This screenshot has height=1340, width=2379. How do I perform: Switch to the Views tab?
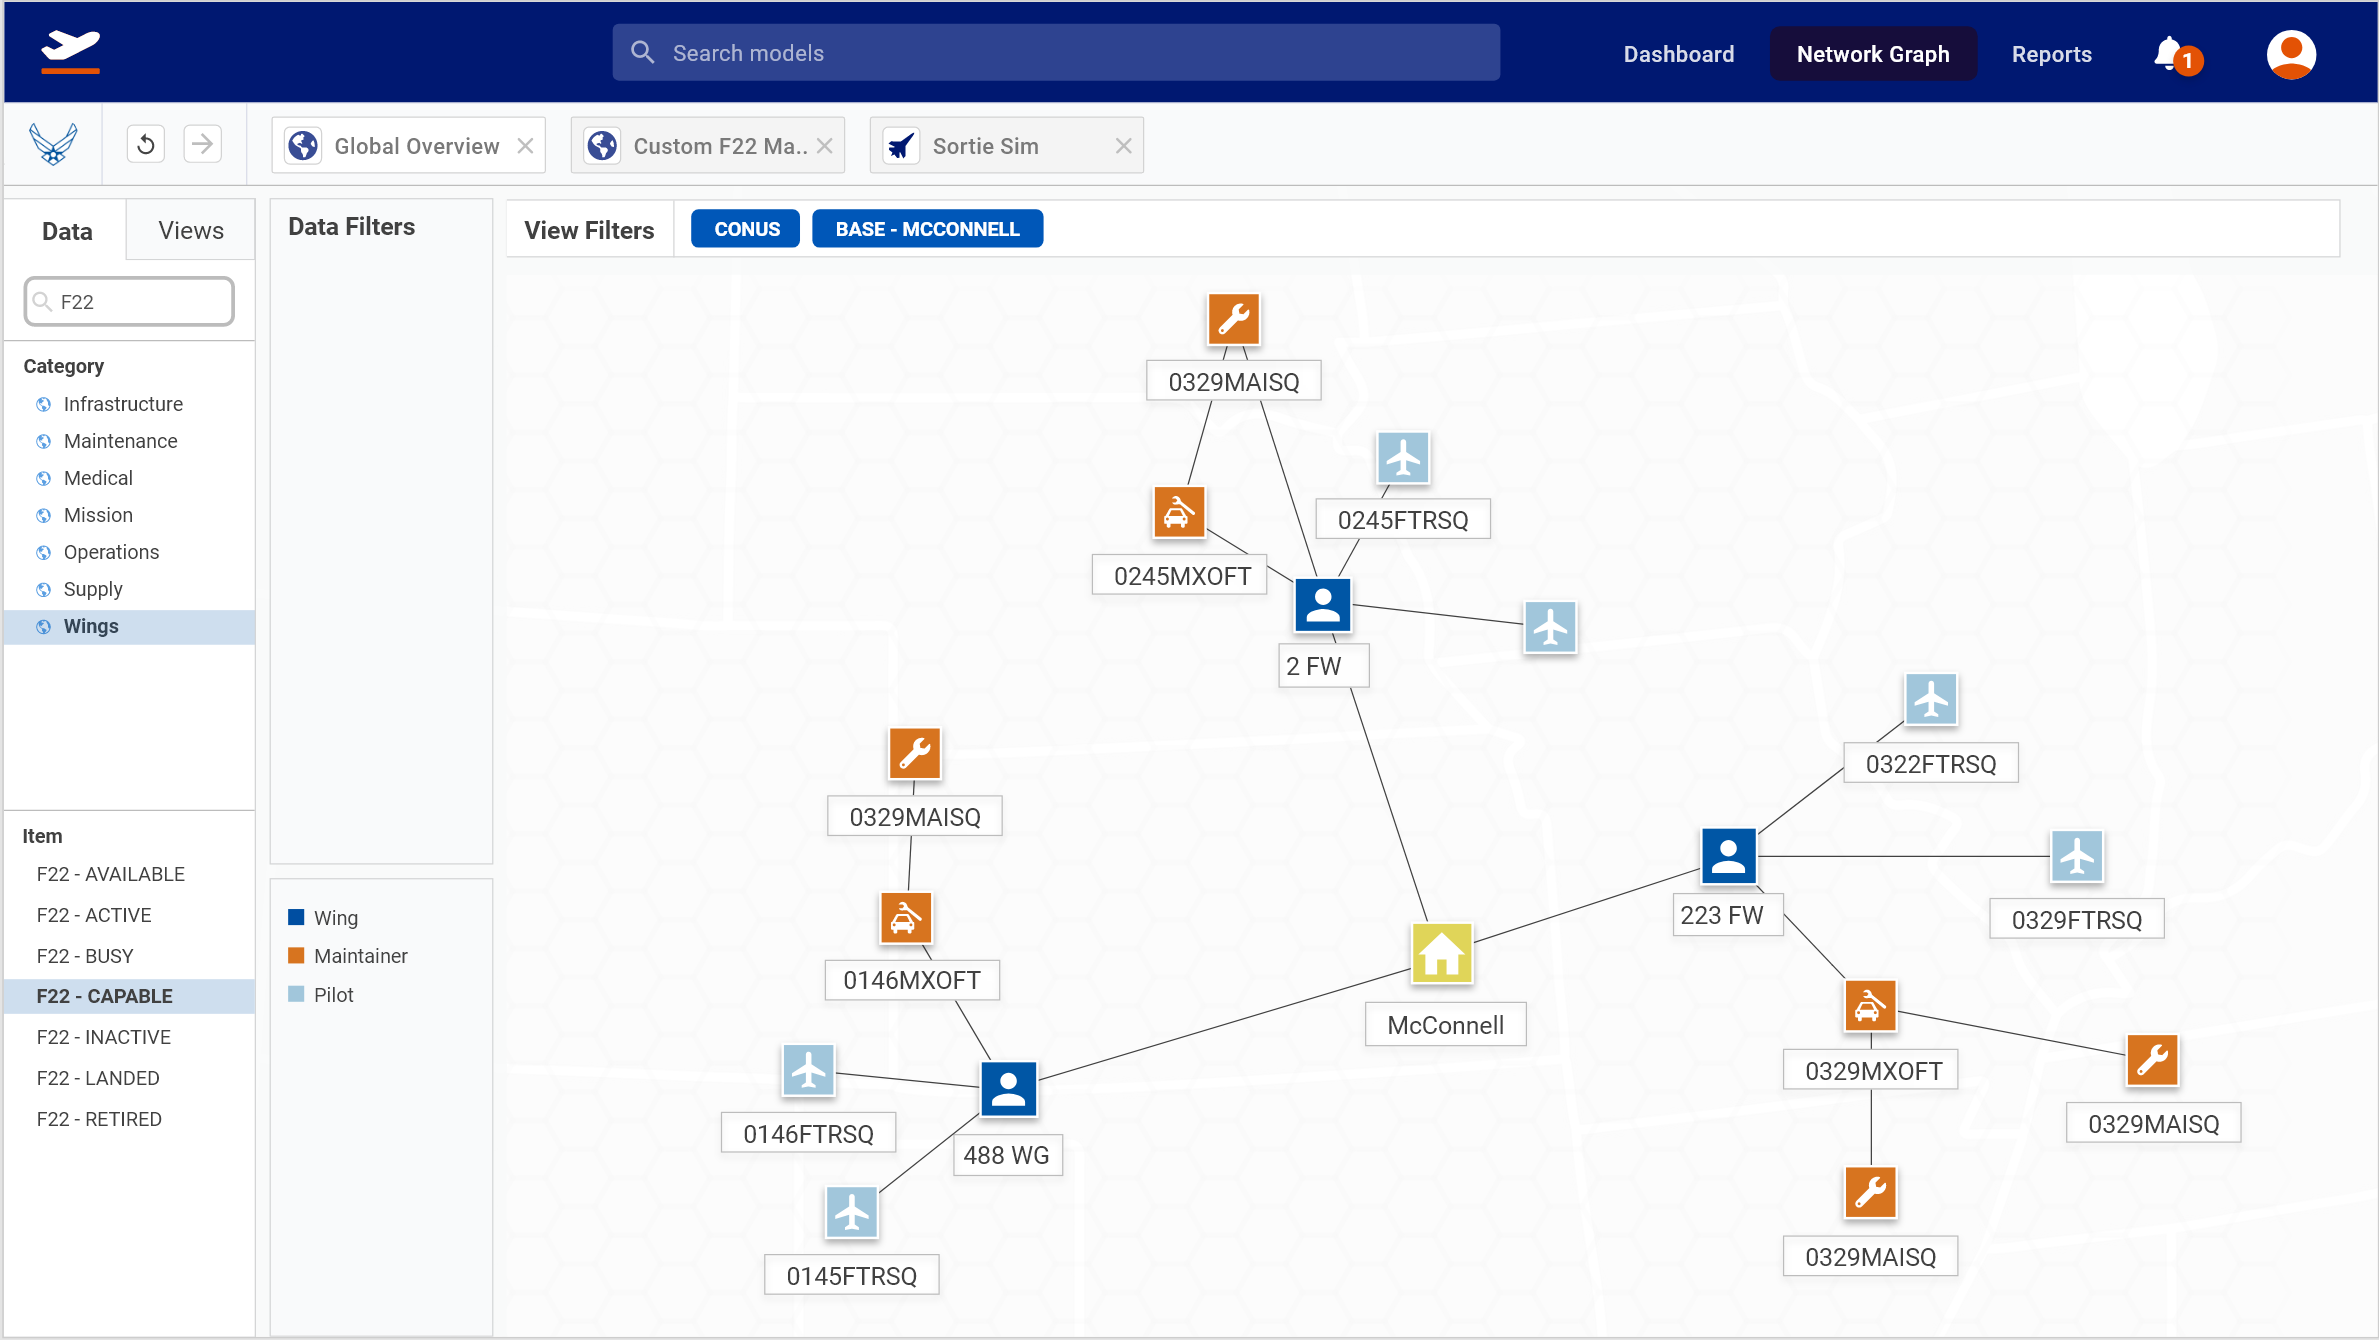pos(190,231)
